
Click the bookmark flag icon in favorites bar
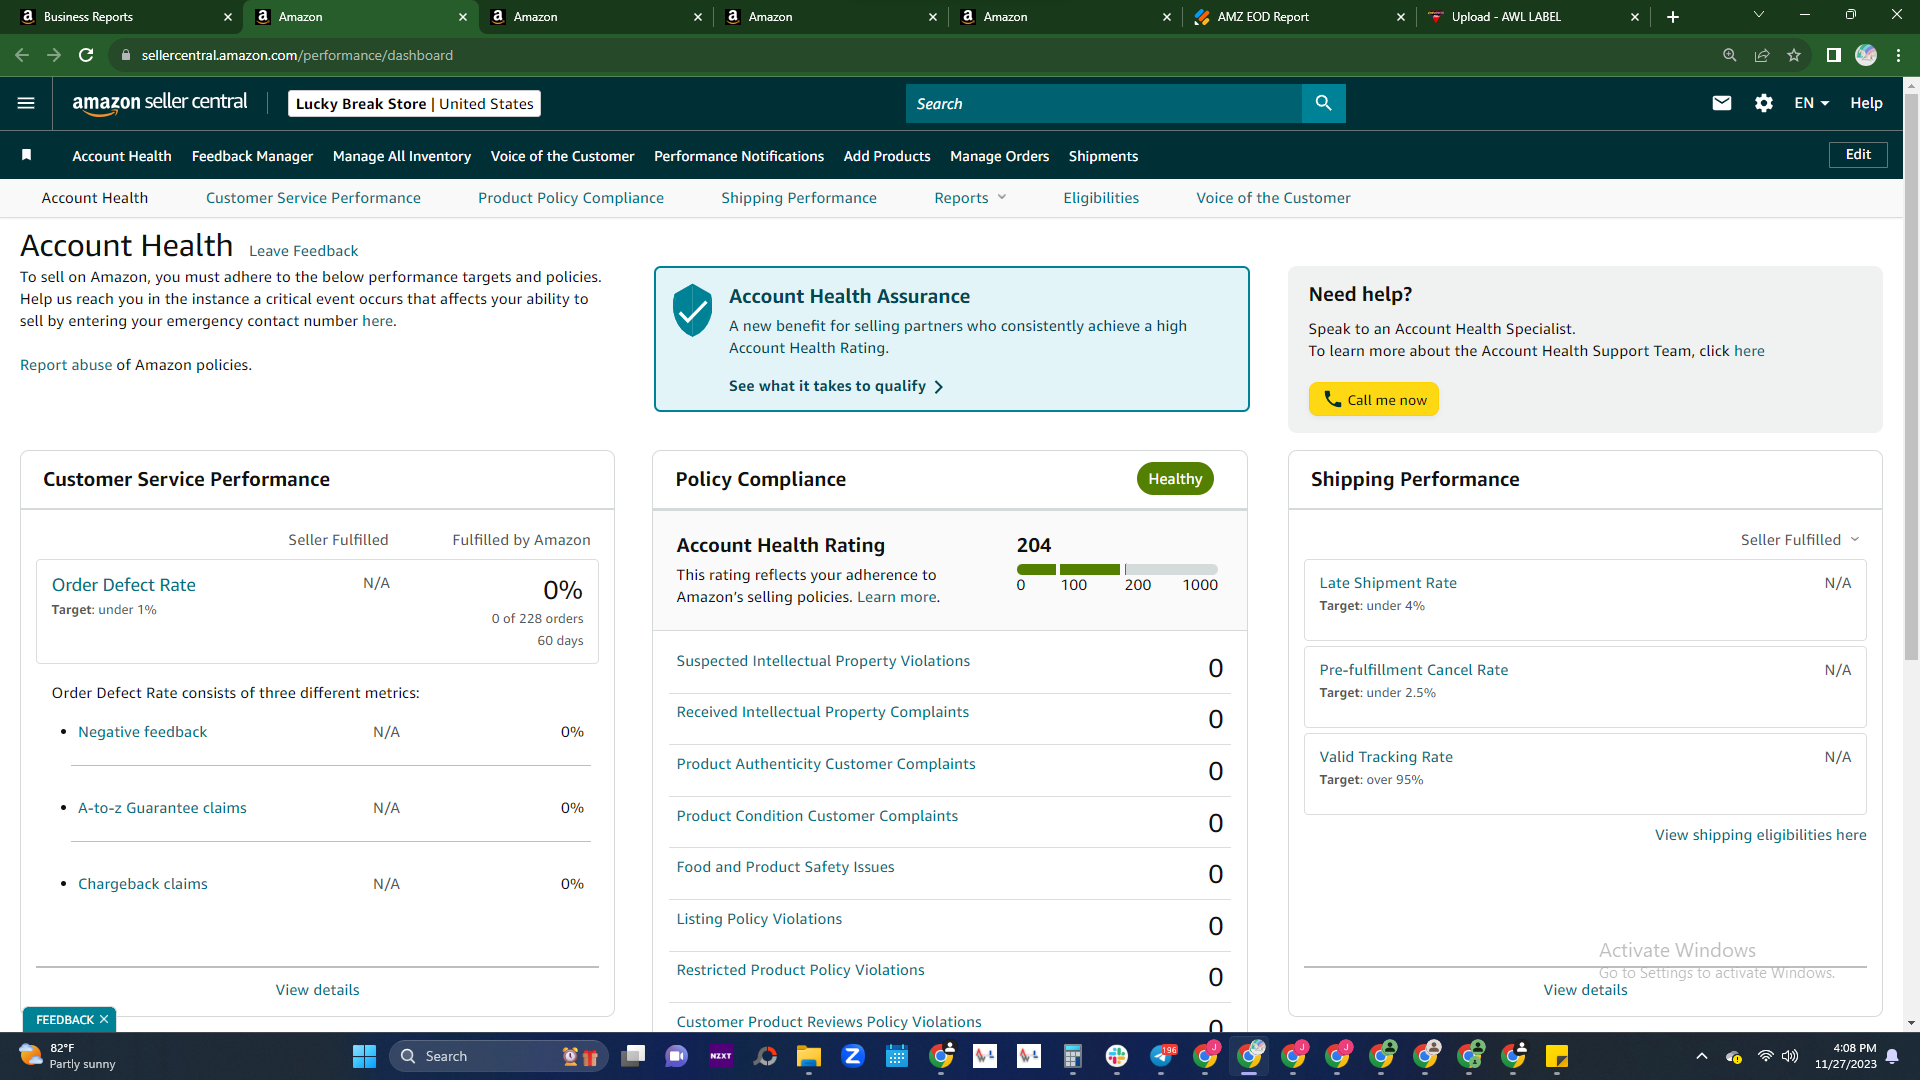point(27,155)
